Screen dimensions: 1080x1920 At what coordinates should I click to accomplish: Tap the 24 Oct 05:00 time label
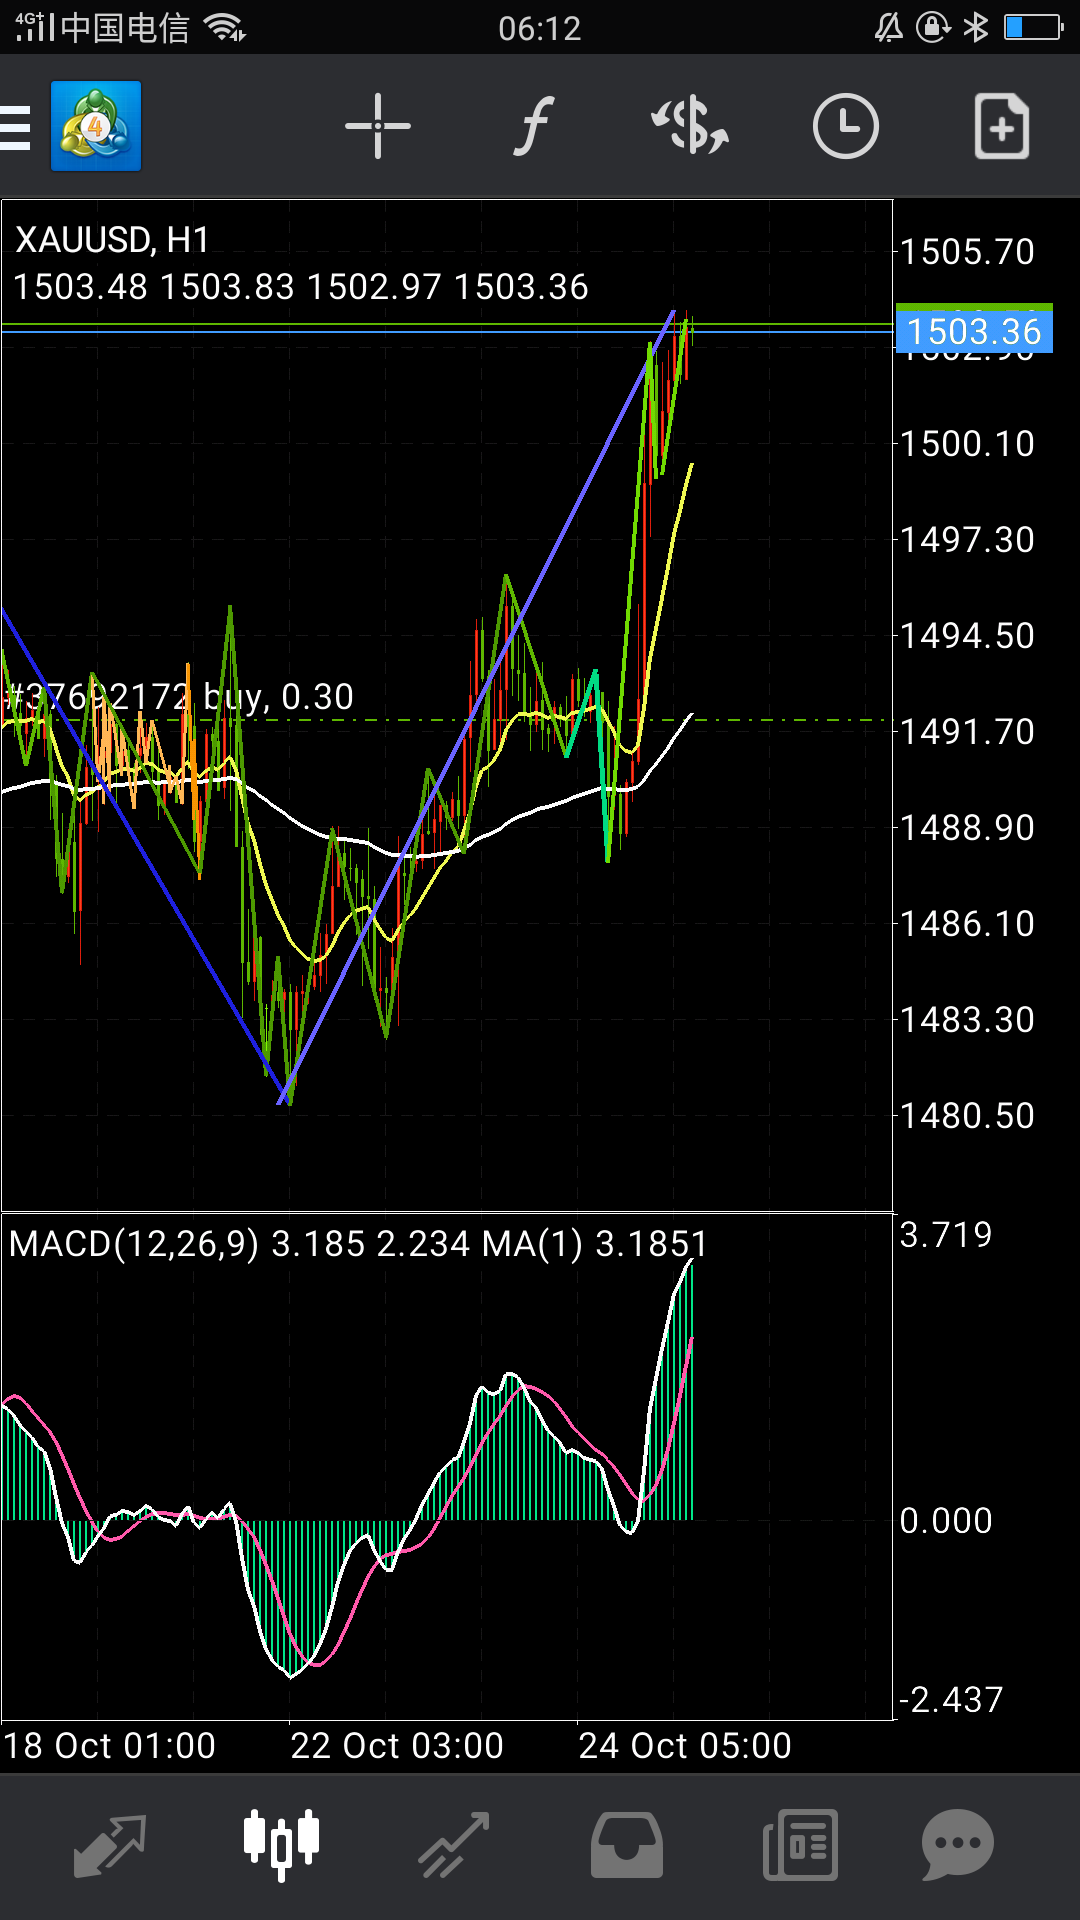pos(685,1746)
